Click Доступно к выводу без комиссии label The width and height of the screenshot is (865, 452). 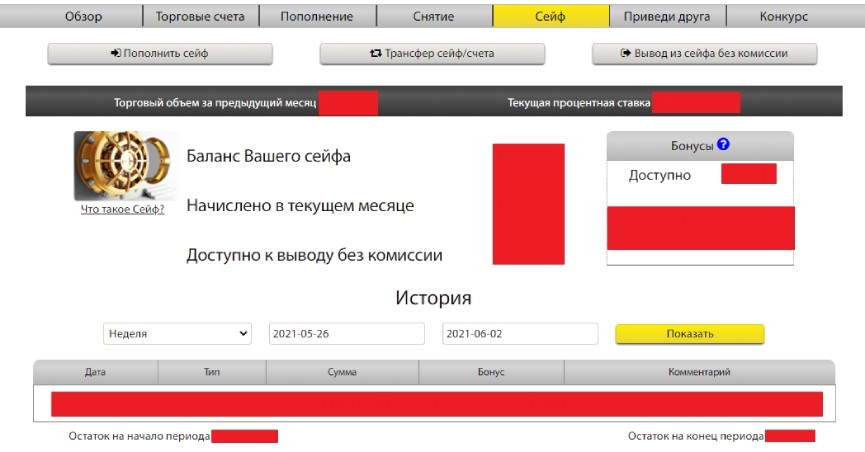tap(314, 255)
